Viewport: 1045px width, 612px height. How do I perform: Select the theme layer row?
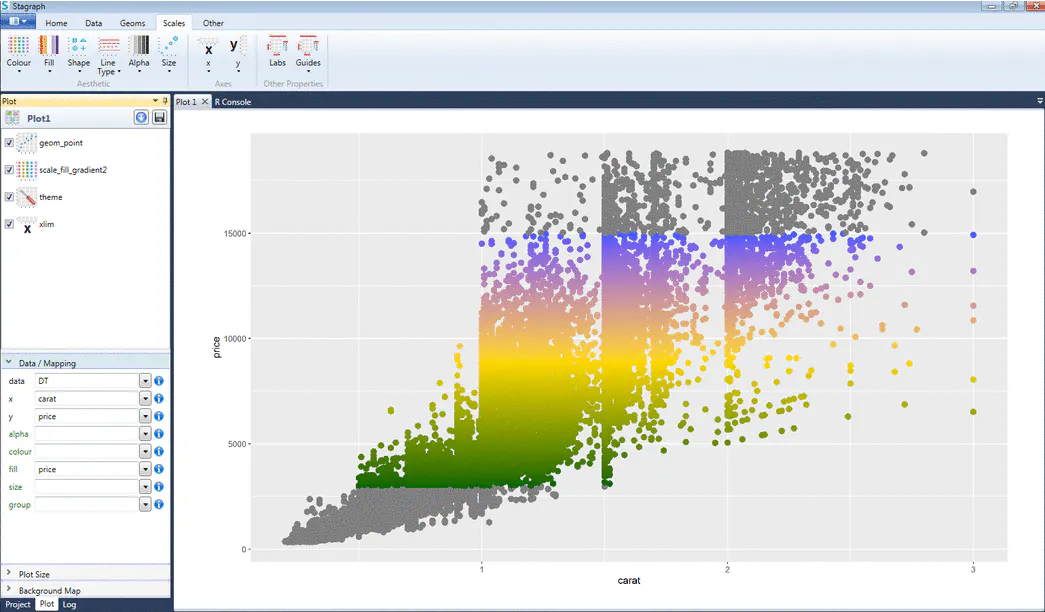pos(85,197)
